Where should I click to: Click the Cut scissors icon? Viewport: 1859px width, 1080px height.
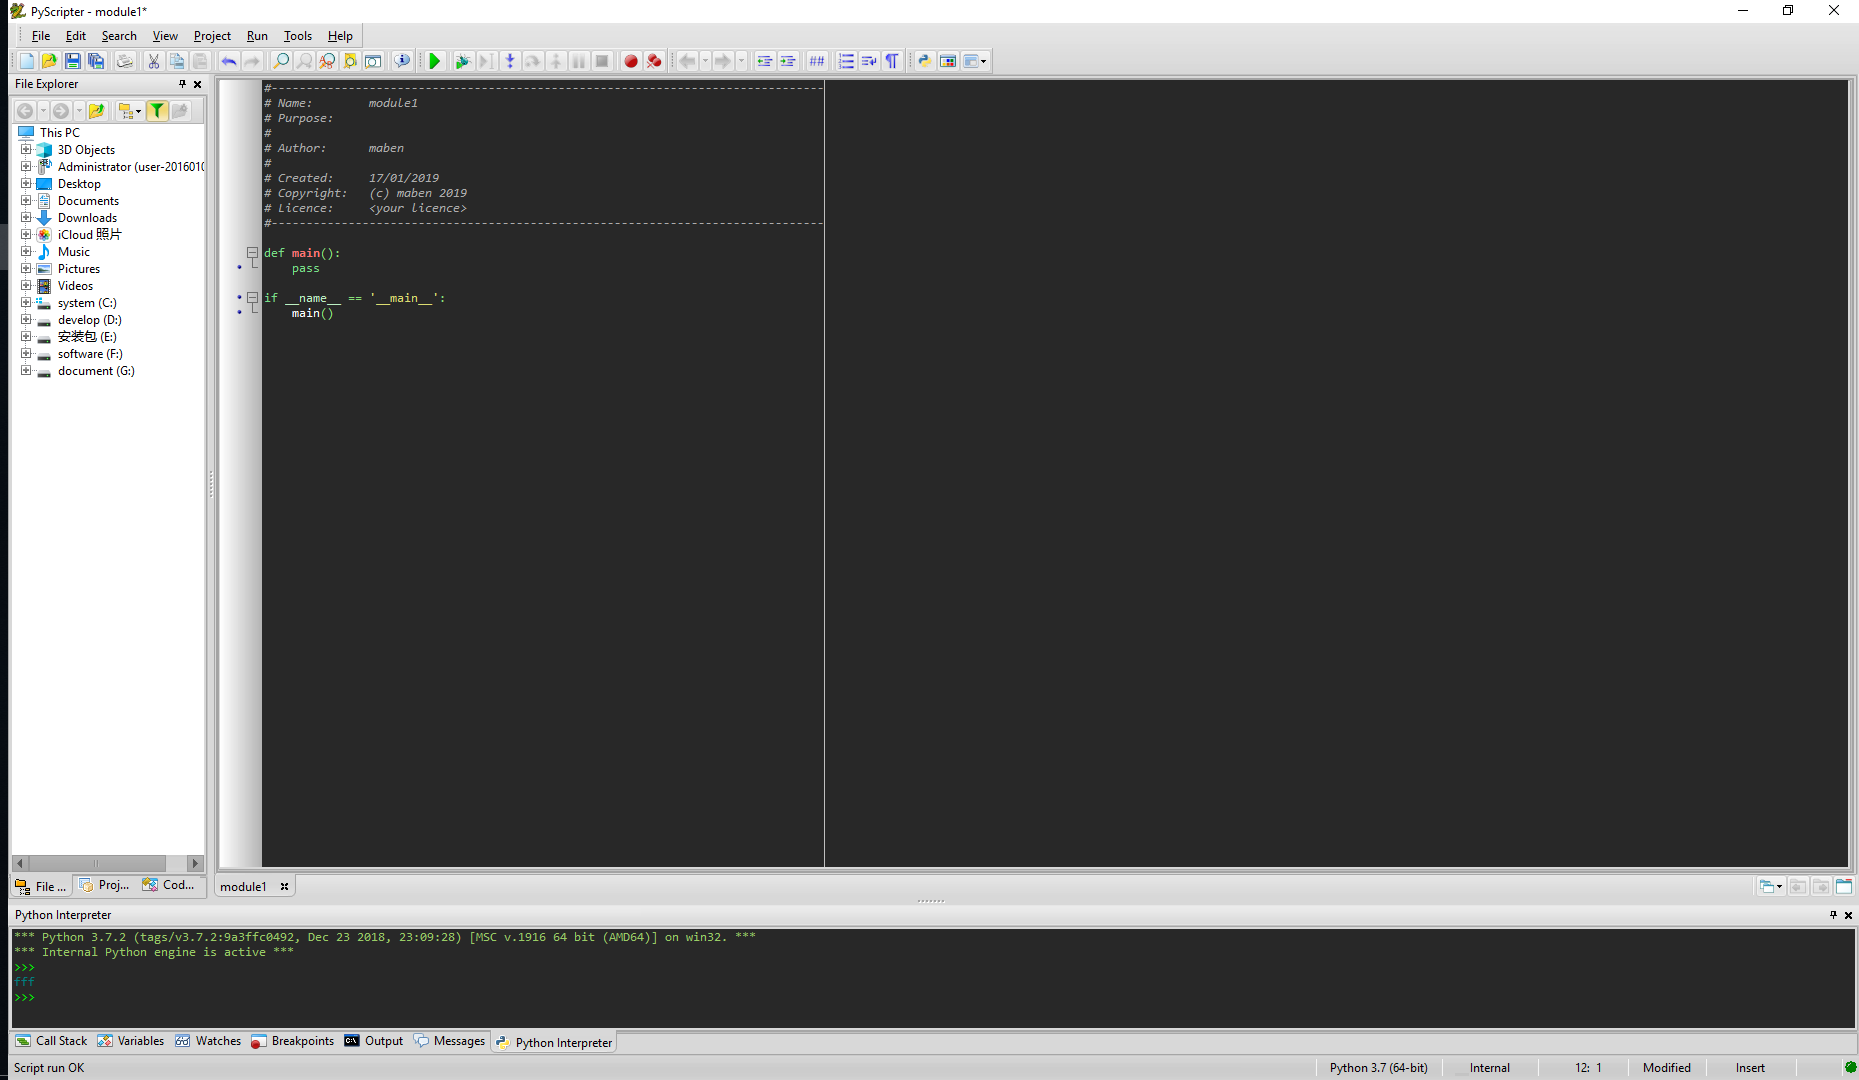coord(153,61)
